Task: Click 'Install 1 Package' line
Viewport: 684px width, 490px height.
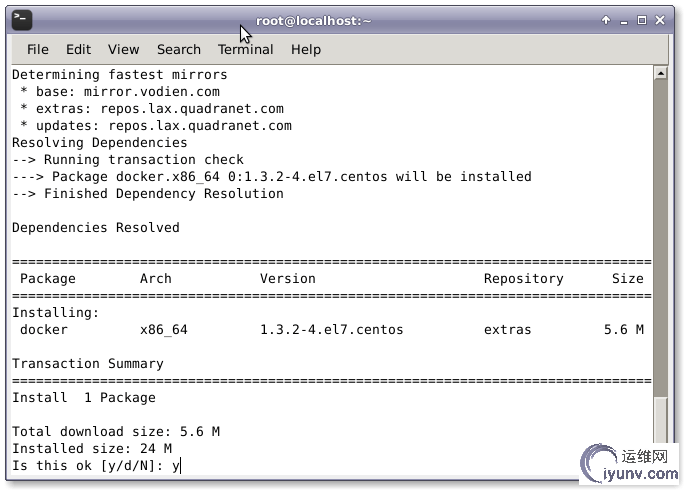Action: click(84, 398)
